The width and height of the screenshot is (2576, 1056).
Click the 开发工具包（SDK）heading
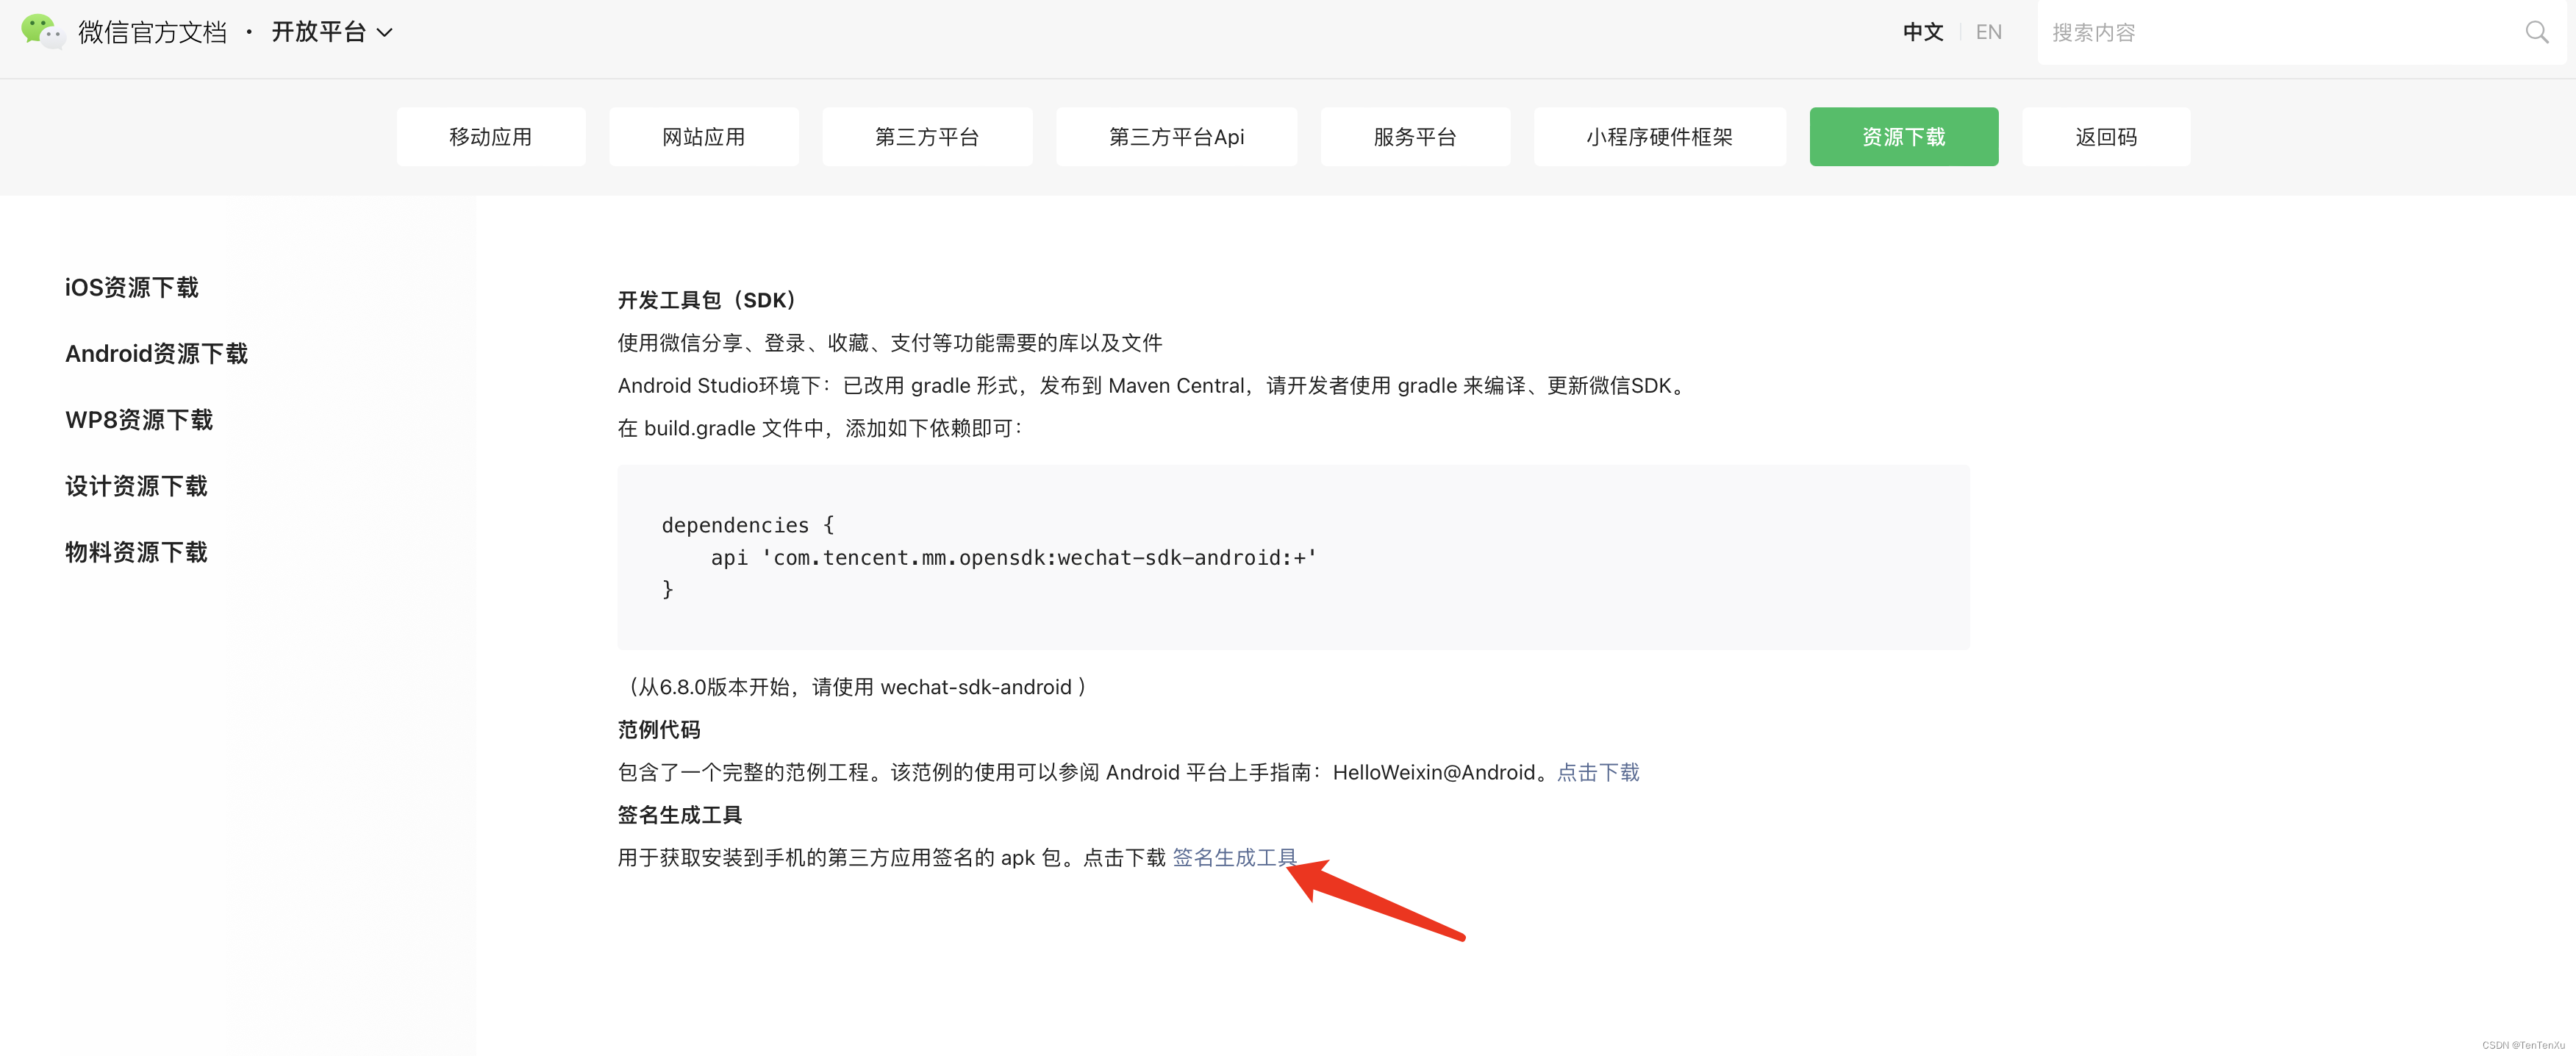pyautogui.click(x=707, y=300)
